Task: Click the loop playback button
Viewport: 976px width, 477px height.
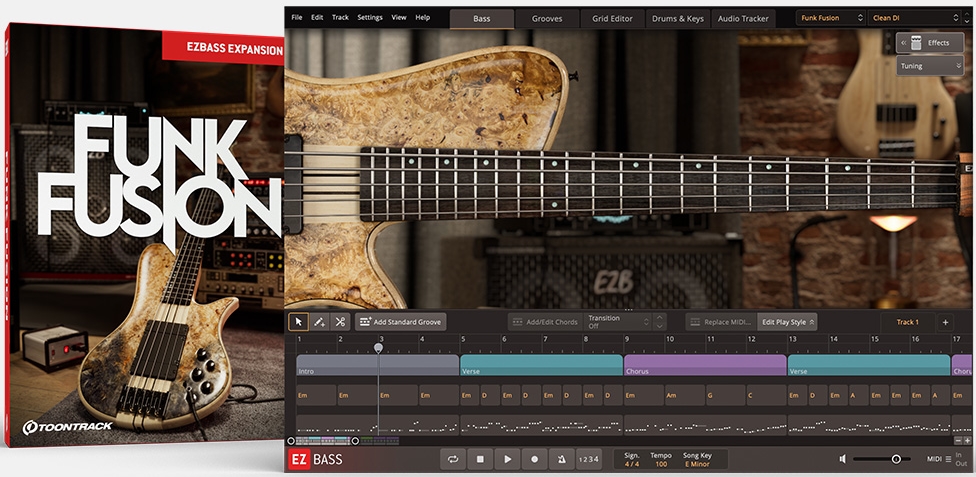Action: pyautogui.click(x=453, y=460)
